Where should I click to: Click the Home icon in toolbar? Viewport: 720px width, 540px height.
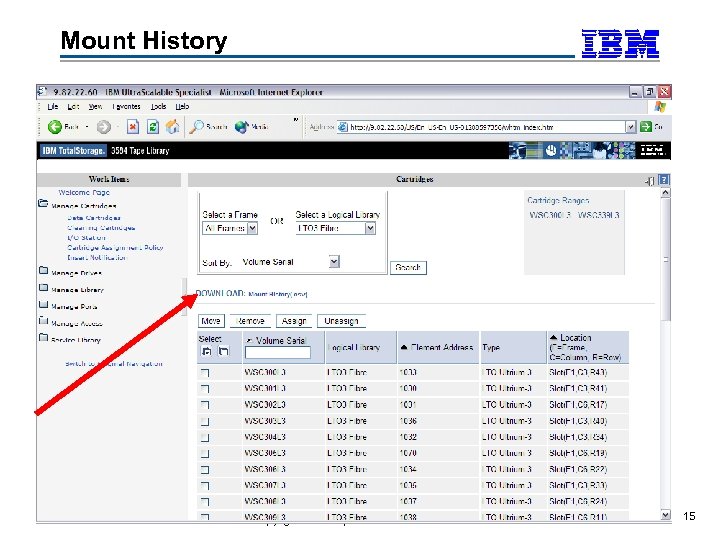click(173, 127)
